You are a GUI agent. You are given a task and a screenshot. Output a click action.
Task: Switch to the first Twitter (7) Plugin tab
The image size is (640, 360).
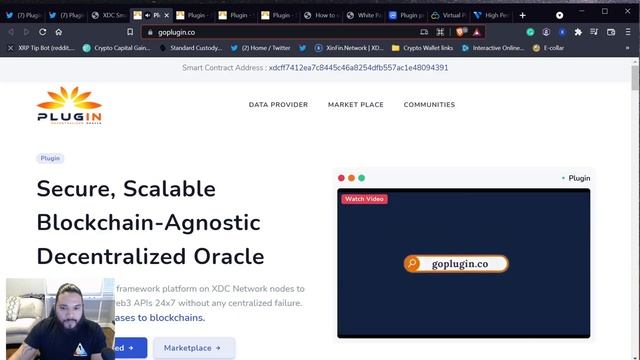[x=23, y=16]
